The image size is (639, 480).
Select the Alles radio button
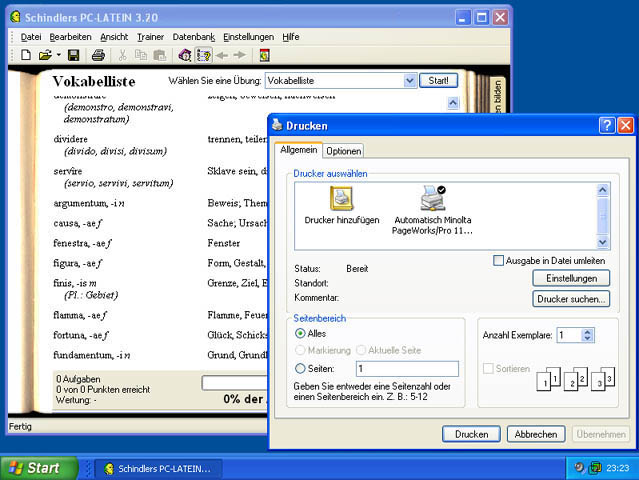click(x=300, y=333)
